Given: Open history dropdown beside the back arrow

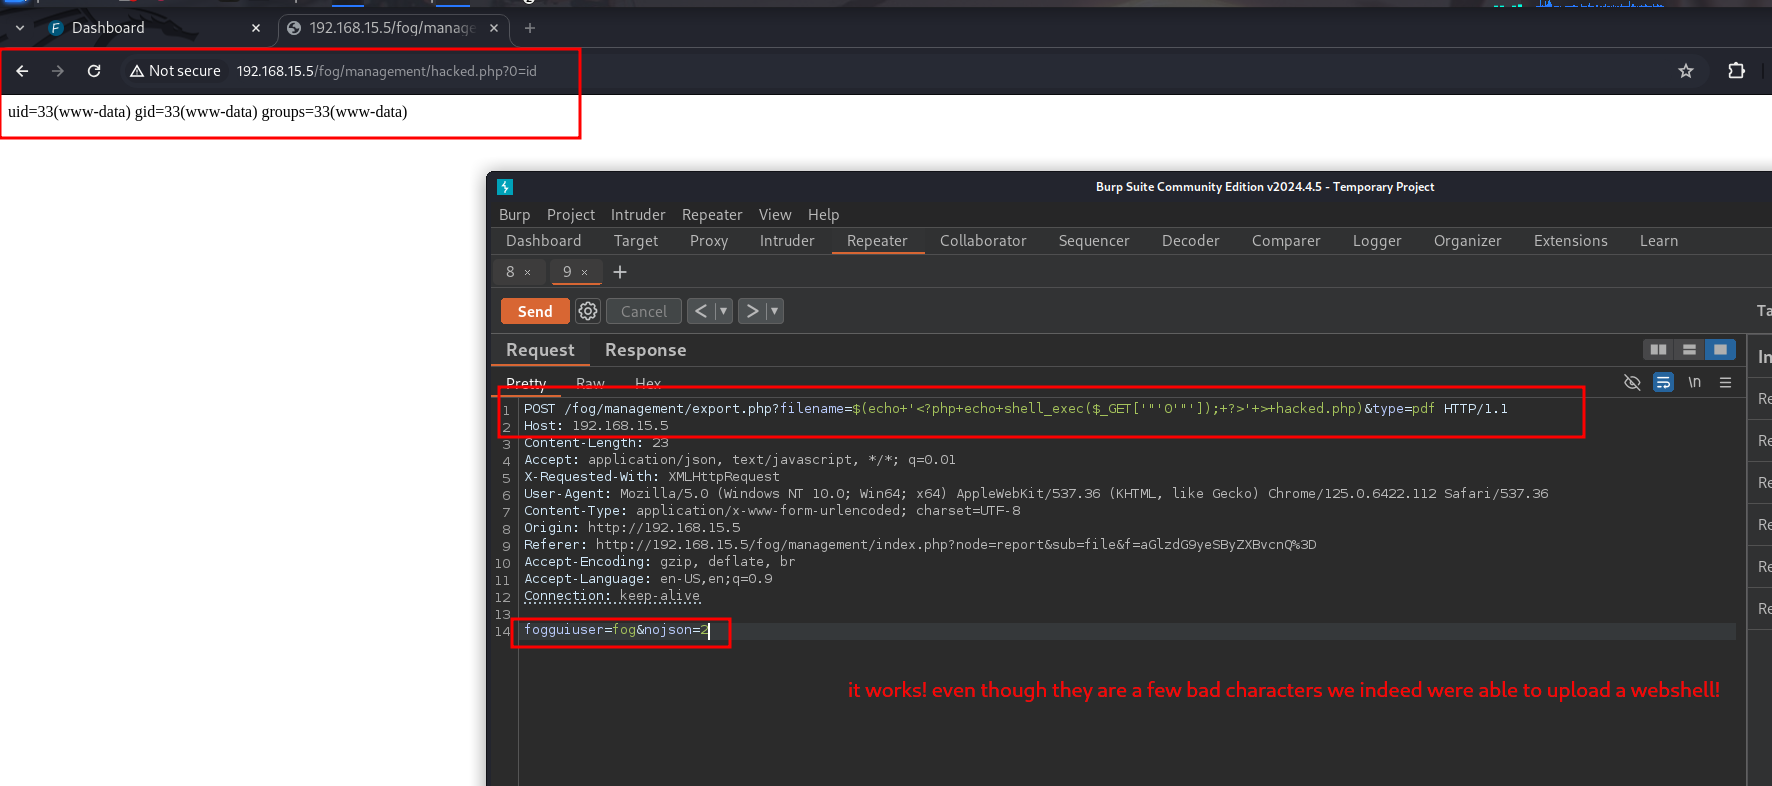Looking at the screenshot, I should coord(723,311).
